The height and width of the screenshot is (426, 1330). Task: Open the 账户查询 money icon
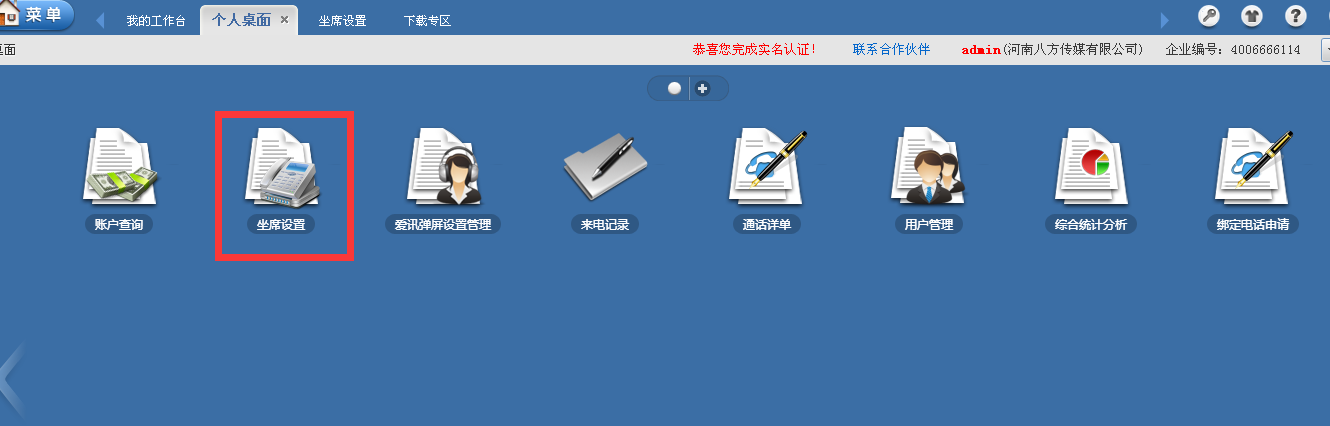click(119, 168)
